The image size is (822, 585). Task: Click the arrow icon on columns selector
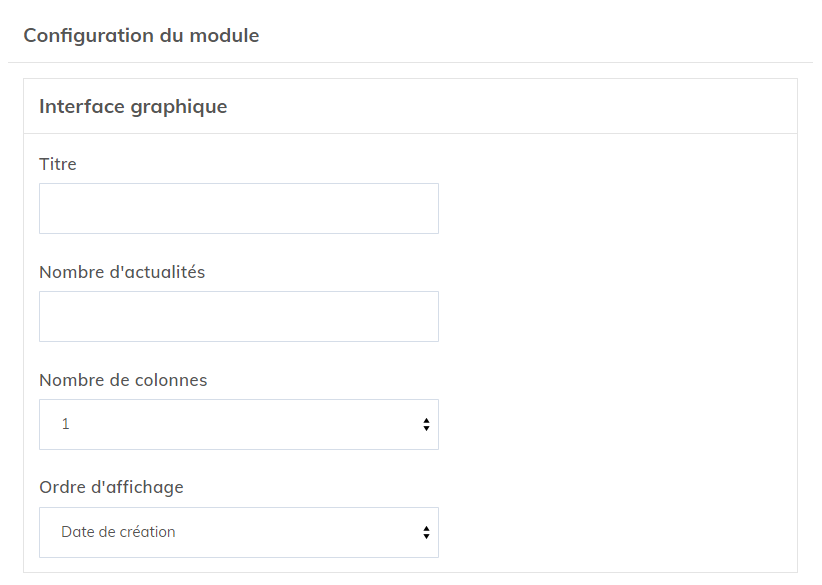(426, 424)
